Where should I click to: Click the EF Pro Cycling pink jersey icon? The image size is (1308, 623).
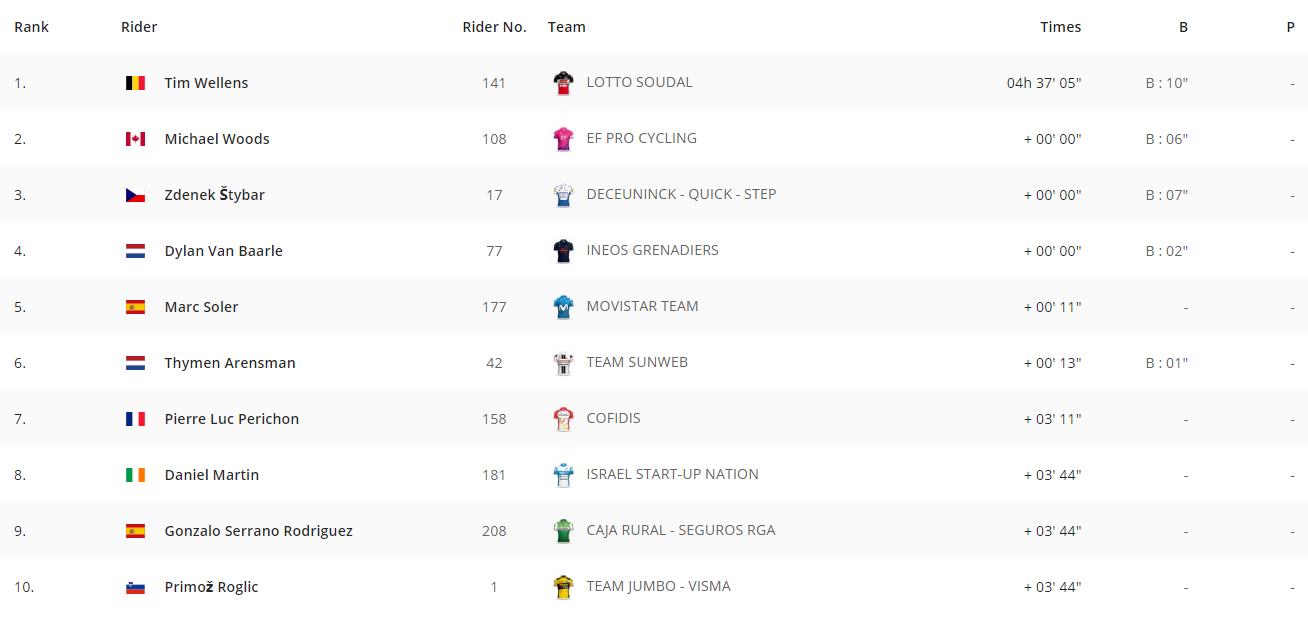(x=563, y=139)
